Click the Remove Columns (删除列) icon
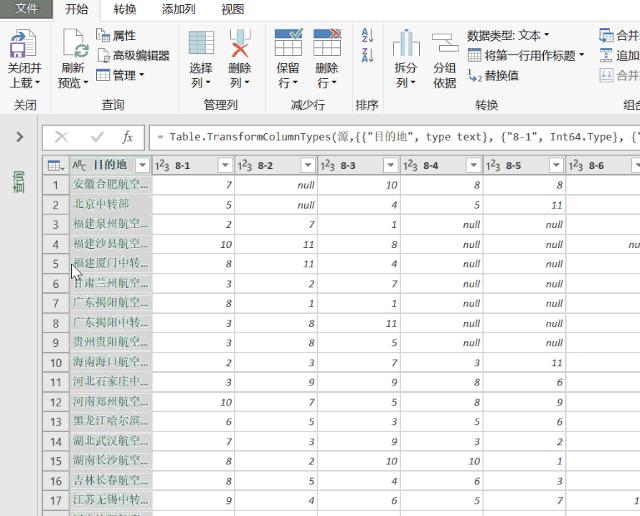Screen dimensions: 640x516 click(240, 43)
